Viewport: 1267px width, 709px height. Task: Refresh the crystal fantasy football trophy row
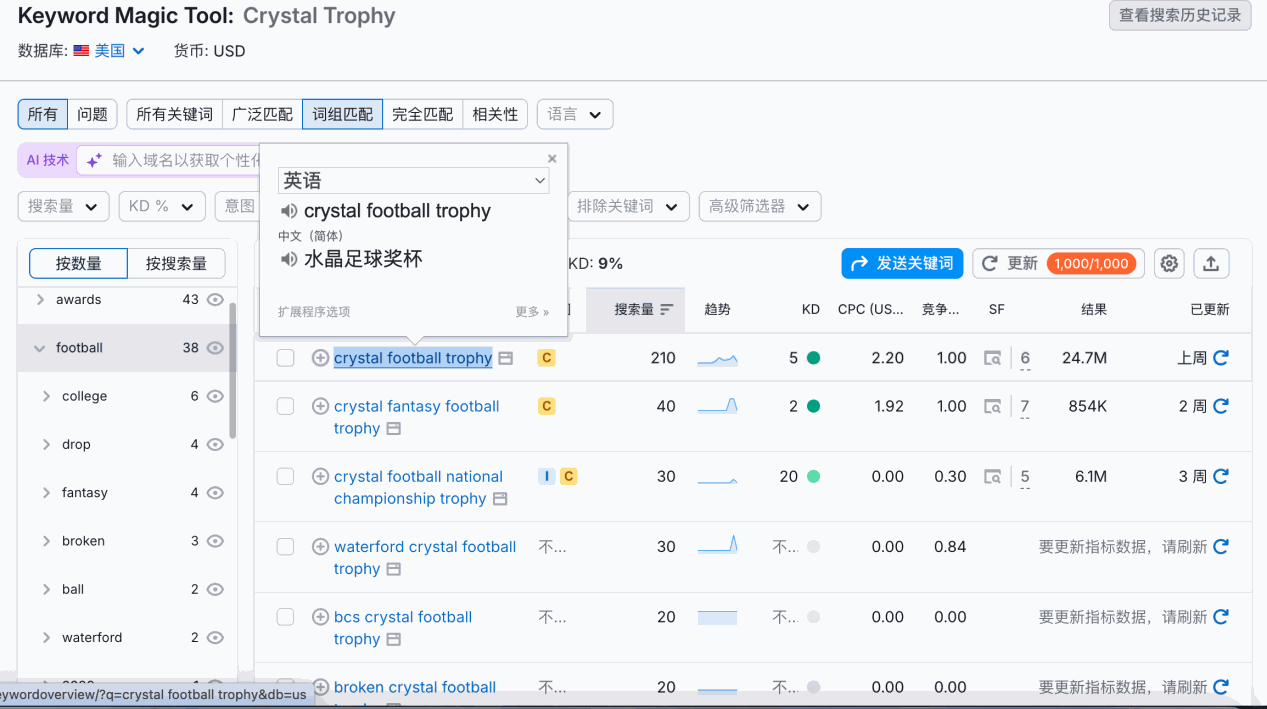coord(1221,406)
